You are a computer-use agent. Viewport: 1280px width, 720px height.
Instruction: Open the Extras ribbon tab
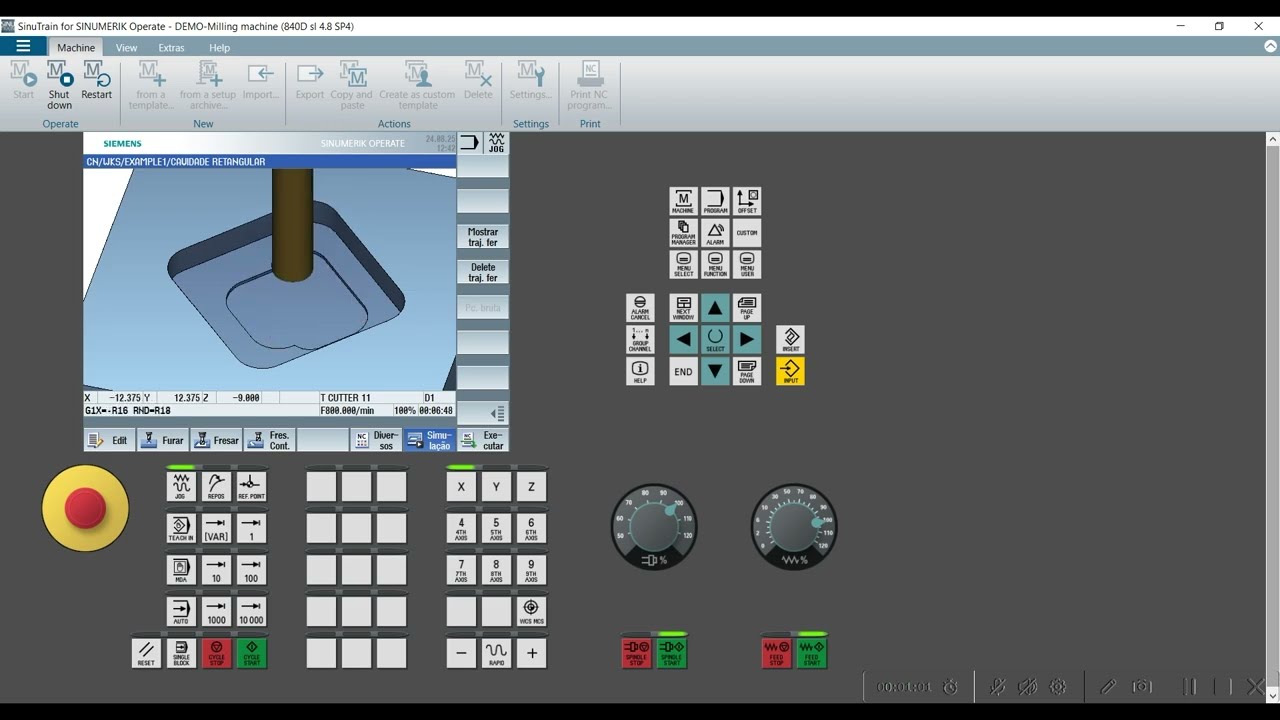[x=171, y=47]
